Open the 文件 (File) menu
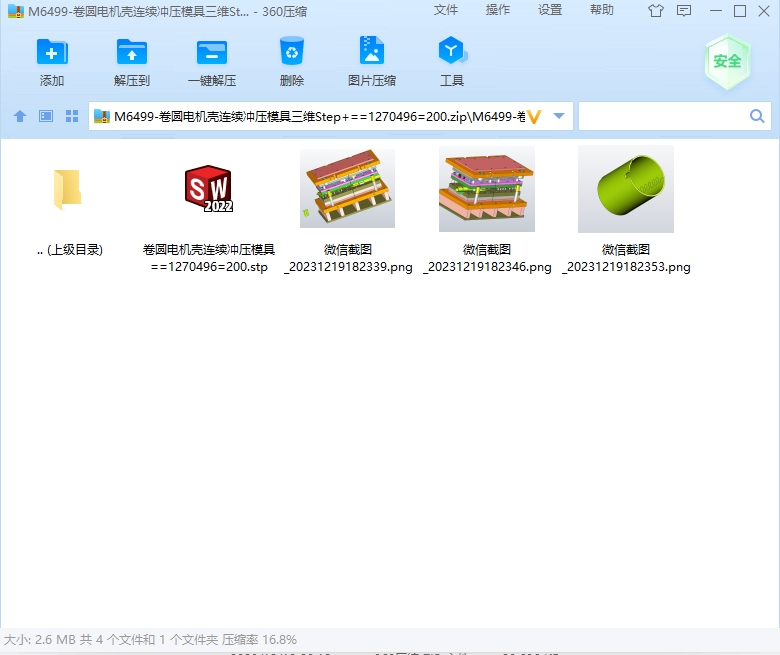The image size is (780, 655). (446, 10)
